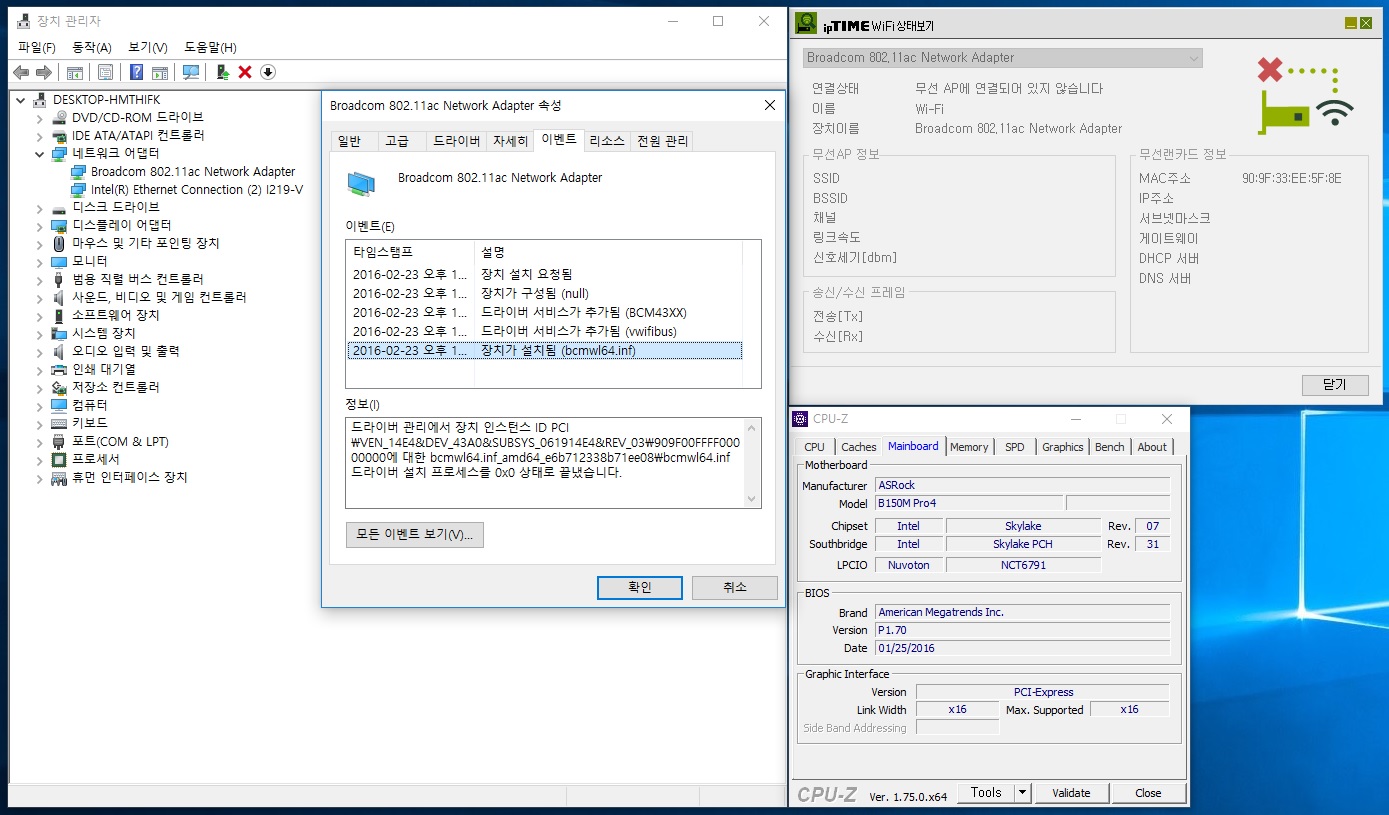Collapse the DESKTOP-HMTHIFK root node
Screen dimensions: 1389x815
click(x=21, y=100)
